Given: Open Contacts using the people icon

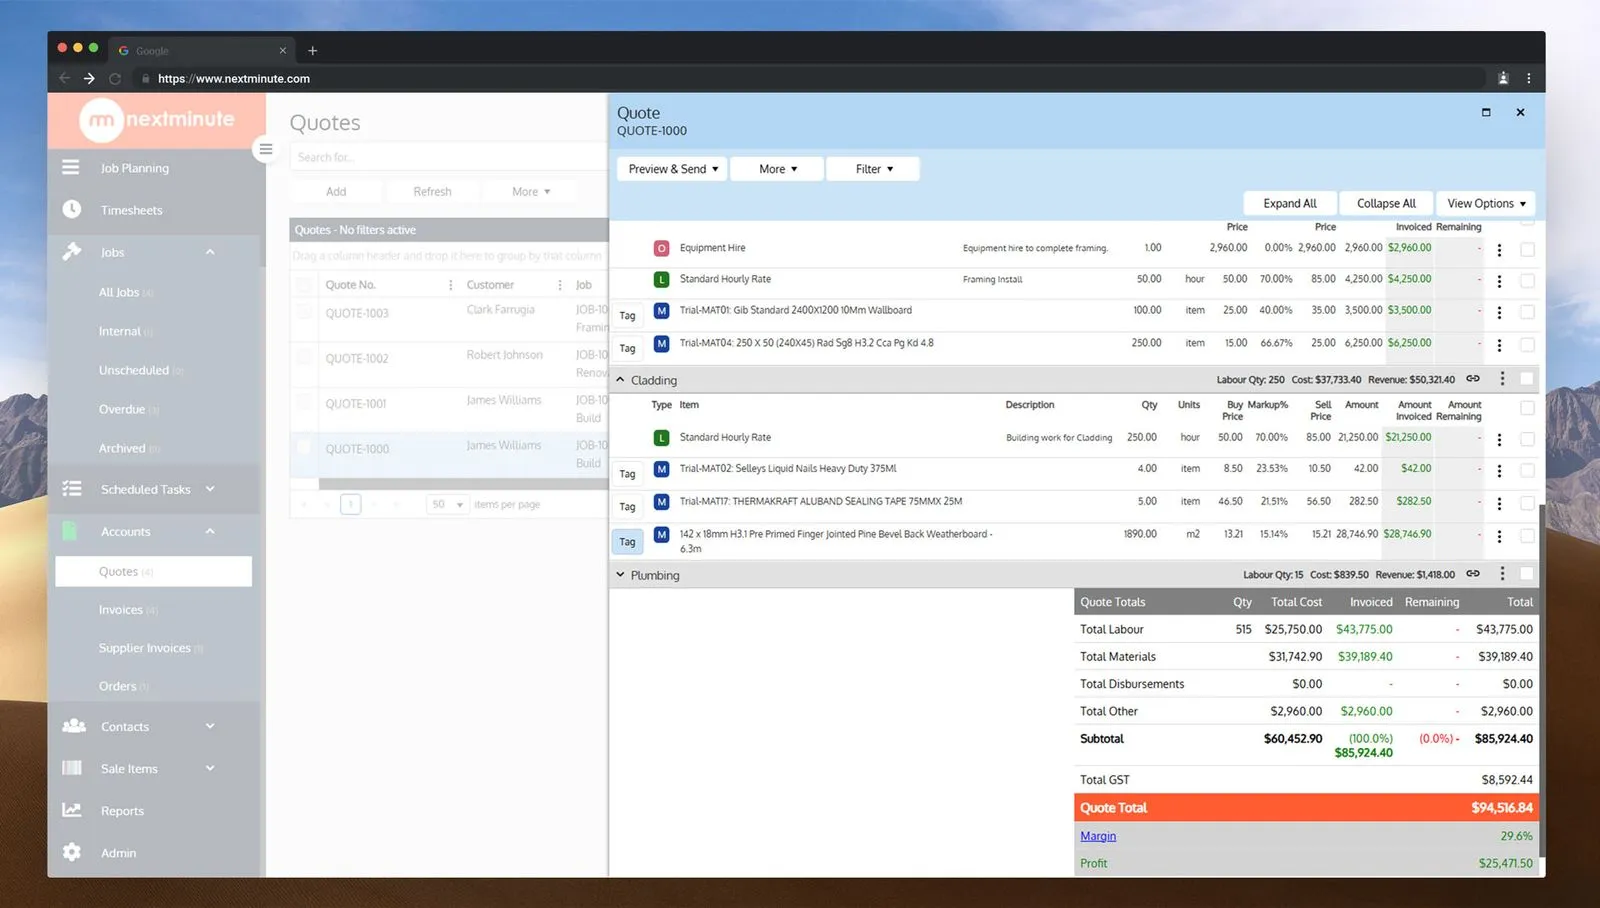Looking at the screenshot, I should 72,726.
